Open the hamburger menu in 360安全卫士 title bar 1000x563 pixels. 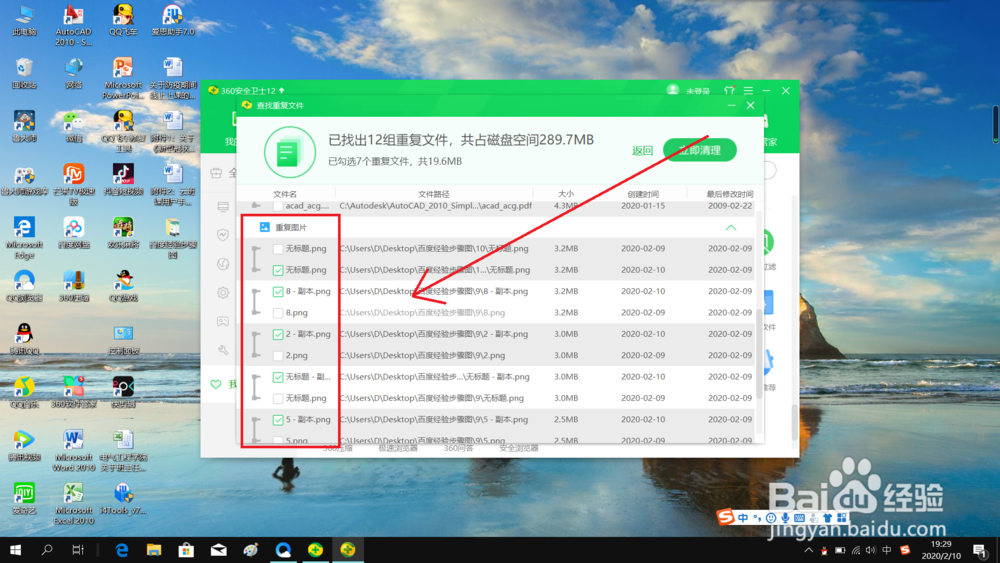[748, 91]
